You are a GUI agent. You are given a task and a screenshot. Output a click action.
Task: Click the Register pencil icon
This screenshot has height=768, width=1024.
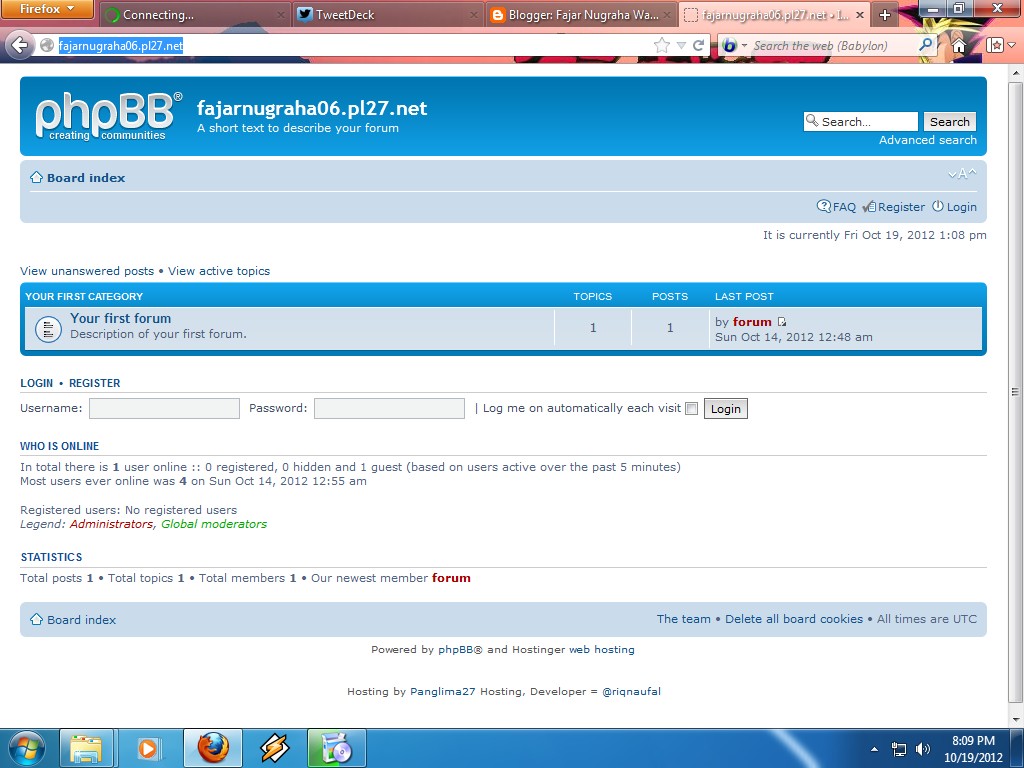tap(869, 206)
